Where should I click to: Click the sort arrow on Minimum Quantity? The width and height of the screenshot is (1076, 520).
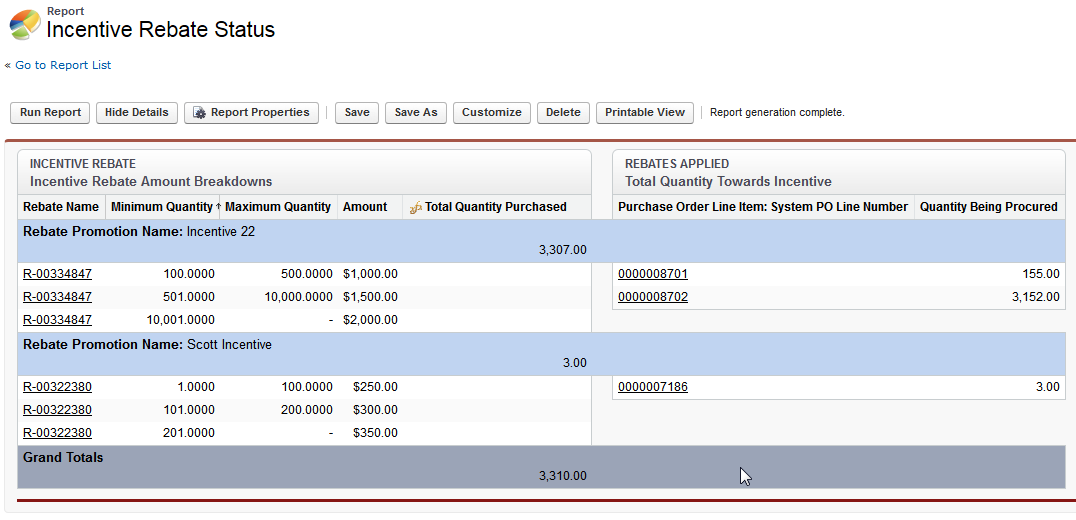coord(218,207)
